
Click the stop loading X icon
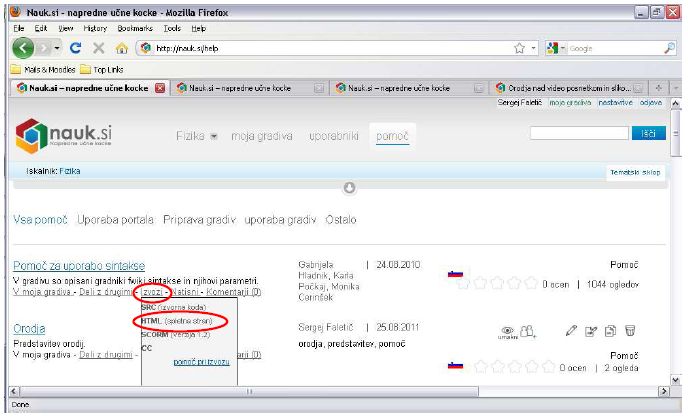coord(98,48)
